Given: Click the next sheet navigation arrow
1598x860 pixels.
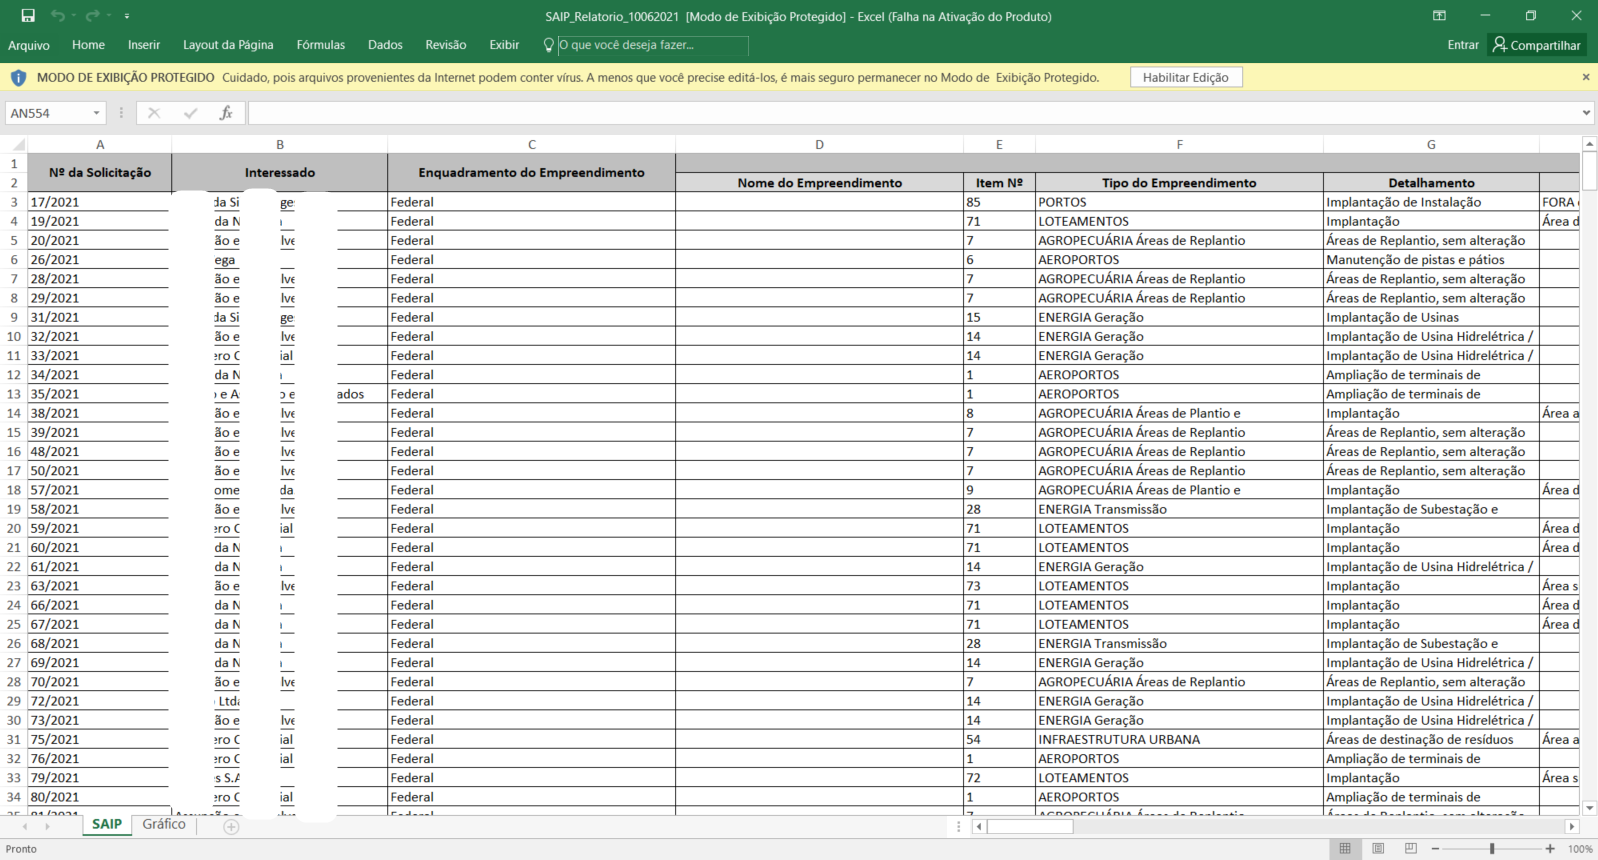Looking at the screenshot, I should click(x=47, y=827).
